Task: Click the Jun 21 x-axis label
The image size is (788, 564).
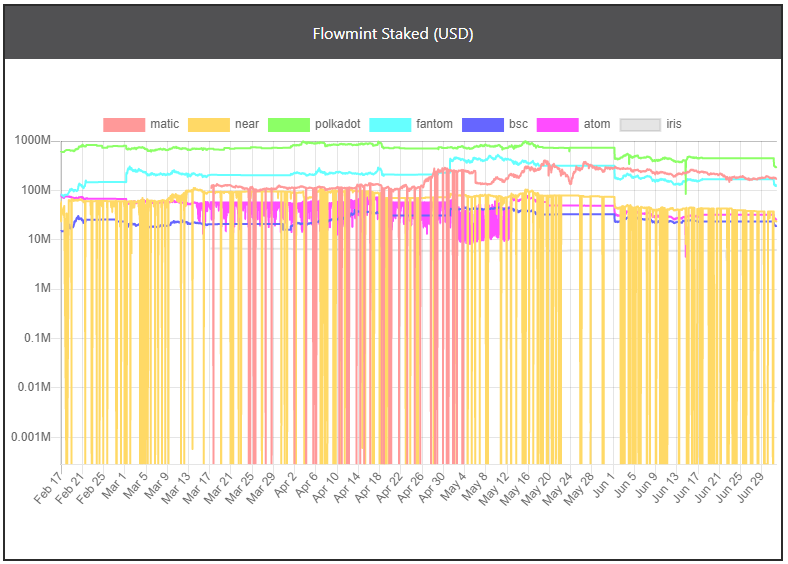Action: (x=708, y=488)
